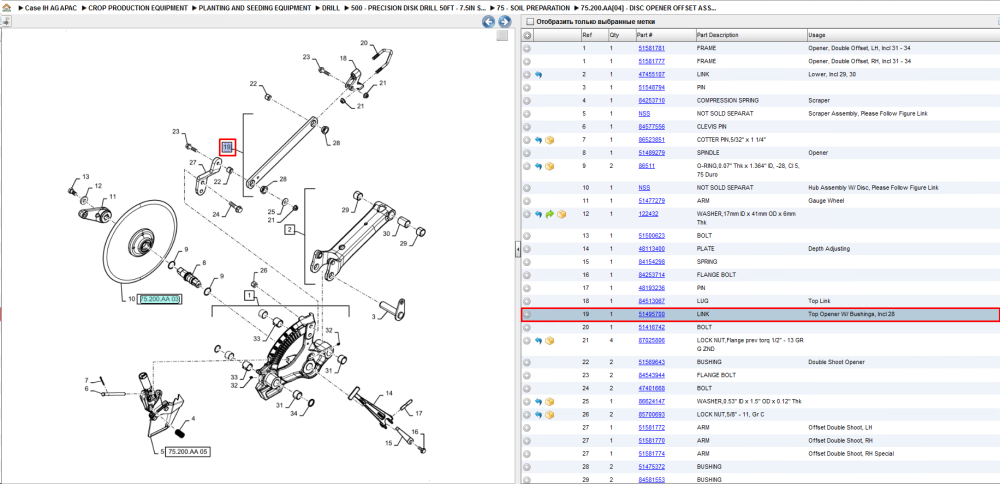Screen dimensions: 1000x484
Task: Select boxed callout 2 in the diagram
Action: click(x=290, y=229)
